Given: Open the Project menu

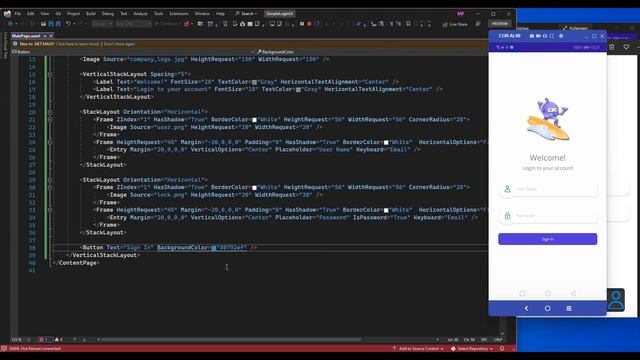Looking at the screenshot, I should point(73,13).
